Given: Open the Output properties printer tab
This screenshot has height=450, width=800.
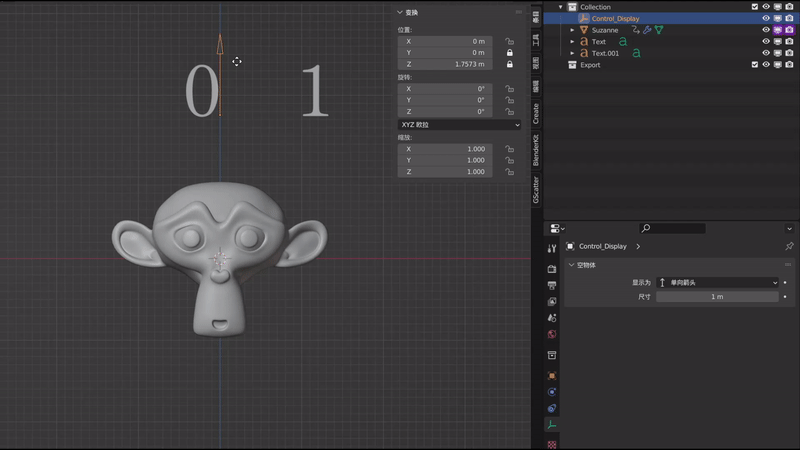Looking at the screenshot, I should [x=552, y=285].
